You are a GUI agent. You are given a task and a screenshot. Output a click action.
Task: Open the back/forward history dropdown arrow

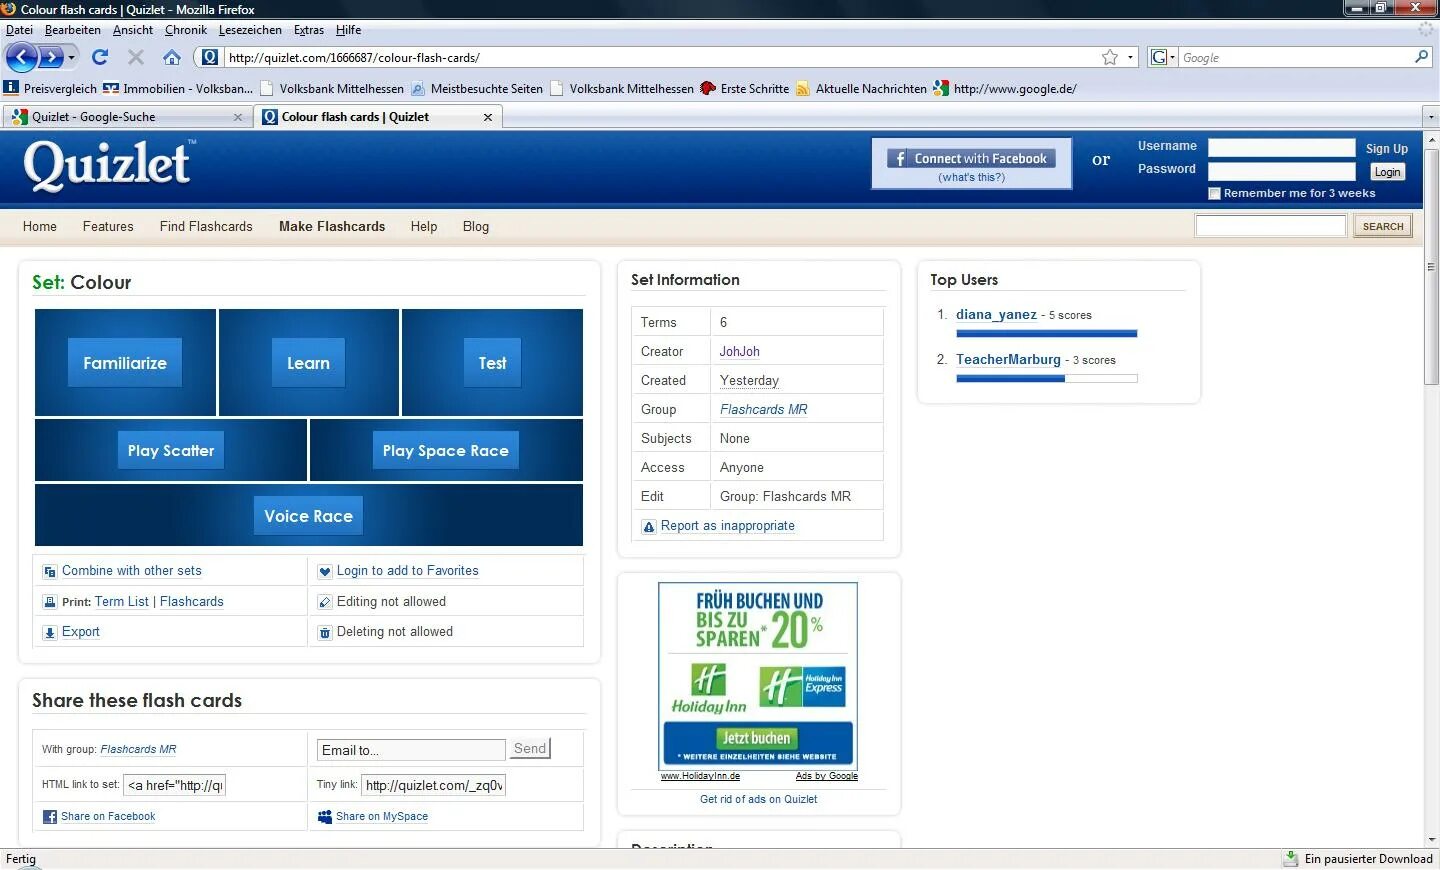71,57
